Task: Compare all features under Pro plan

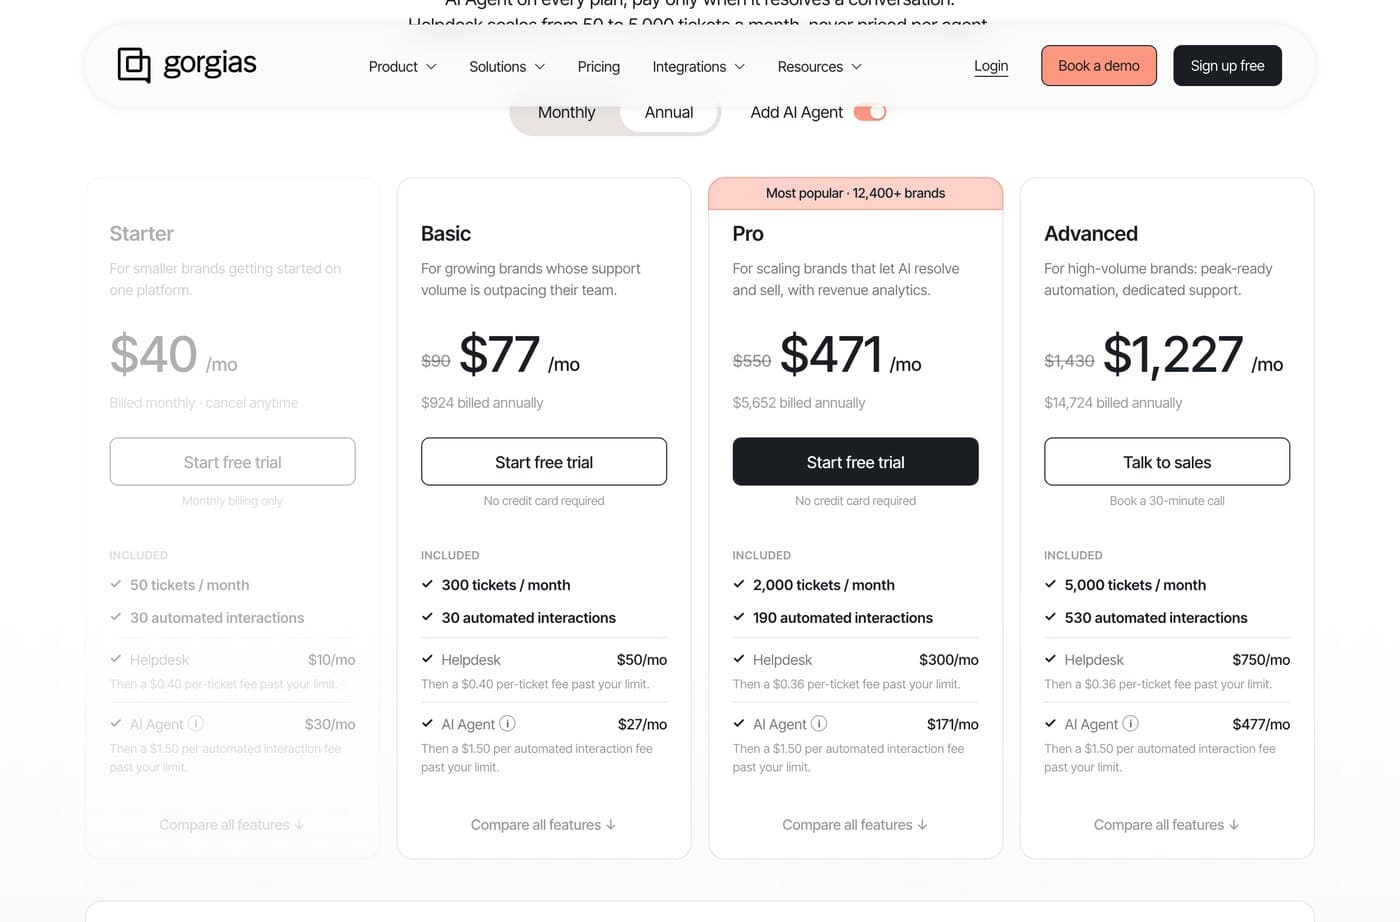Action: 855,825
